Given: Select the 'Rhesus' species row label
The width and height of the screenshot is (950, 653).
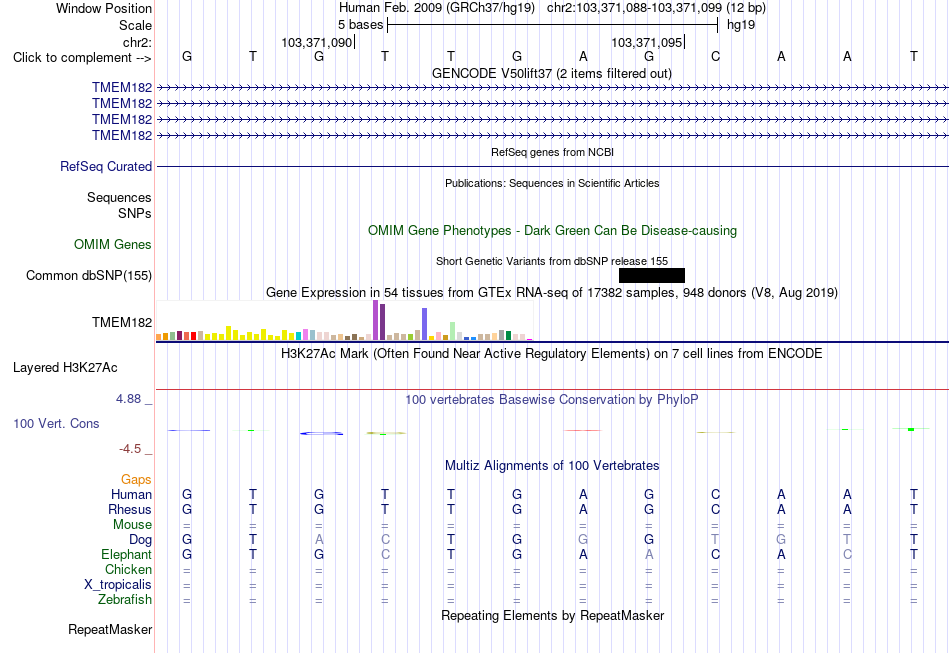Looking at the screenshot, I should tap(130, 509).
